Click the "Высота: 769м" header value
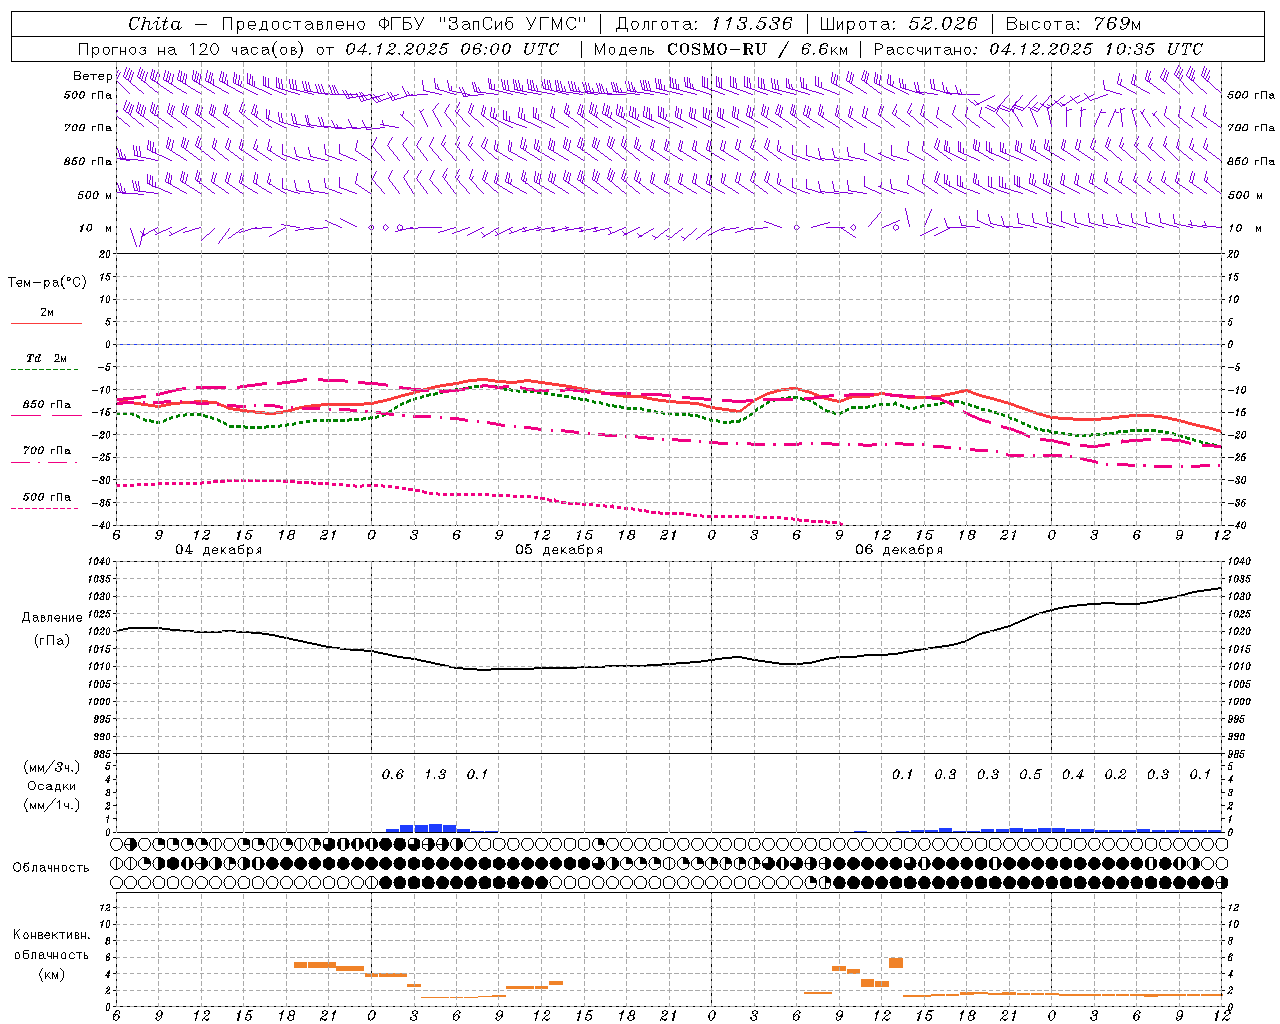 pos(1073,24)
